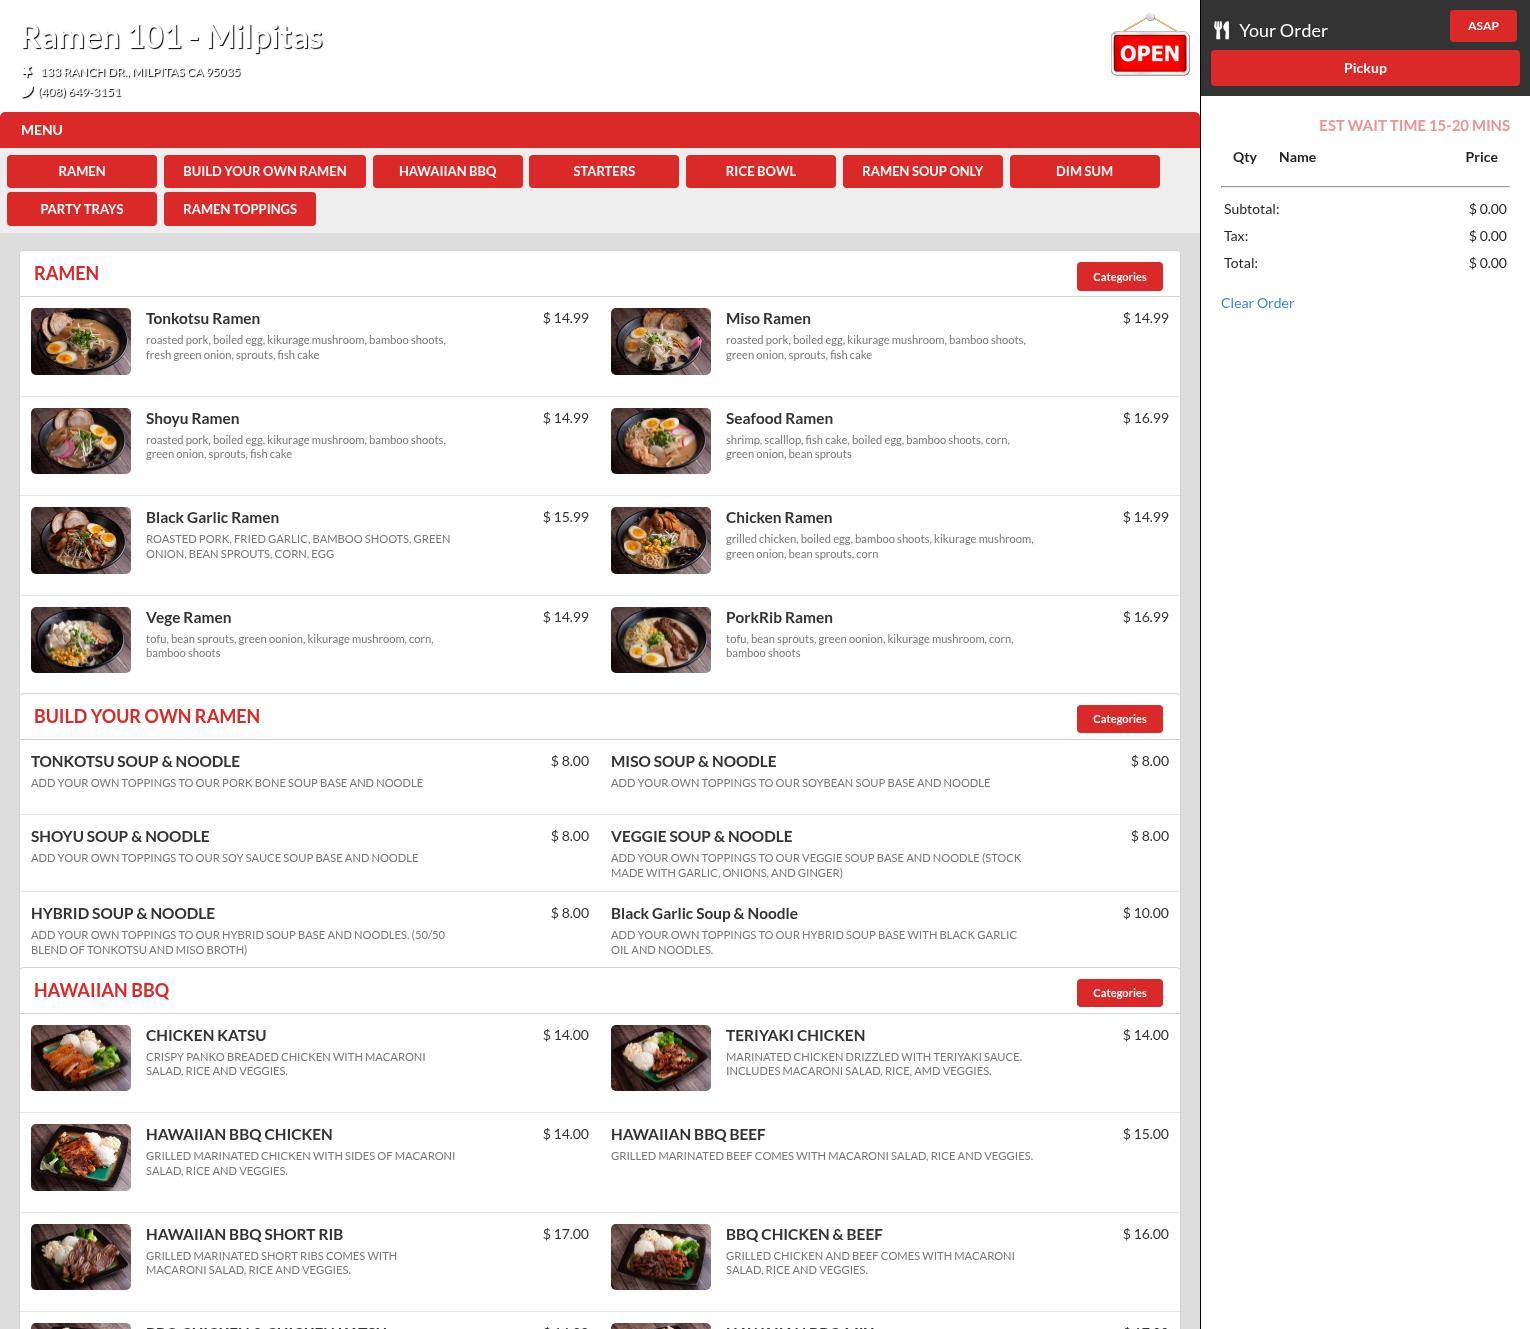The width and height of the screenshot is (1530, 1329).
Task: Add Black Garlic Ramen to the order
Action: point(212,518)
